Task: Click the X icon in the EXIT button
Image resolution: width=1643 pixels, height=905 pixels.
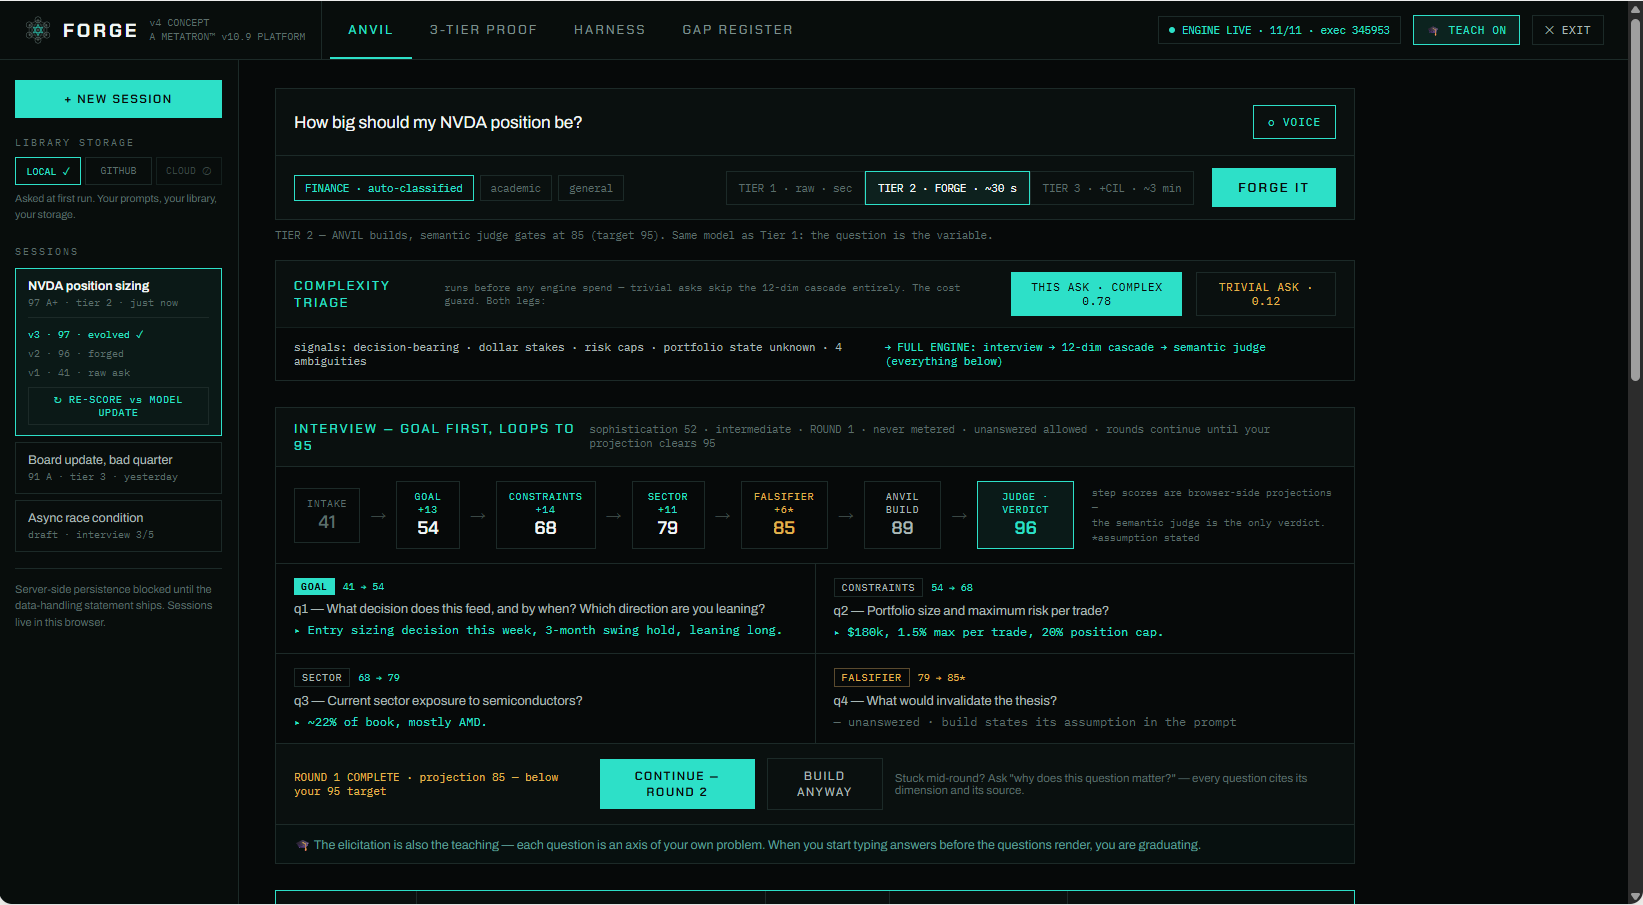Action: point(1550,30)
